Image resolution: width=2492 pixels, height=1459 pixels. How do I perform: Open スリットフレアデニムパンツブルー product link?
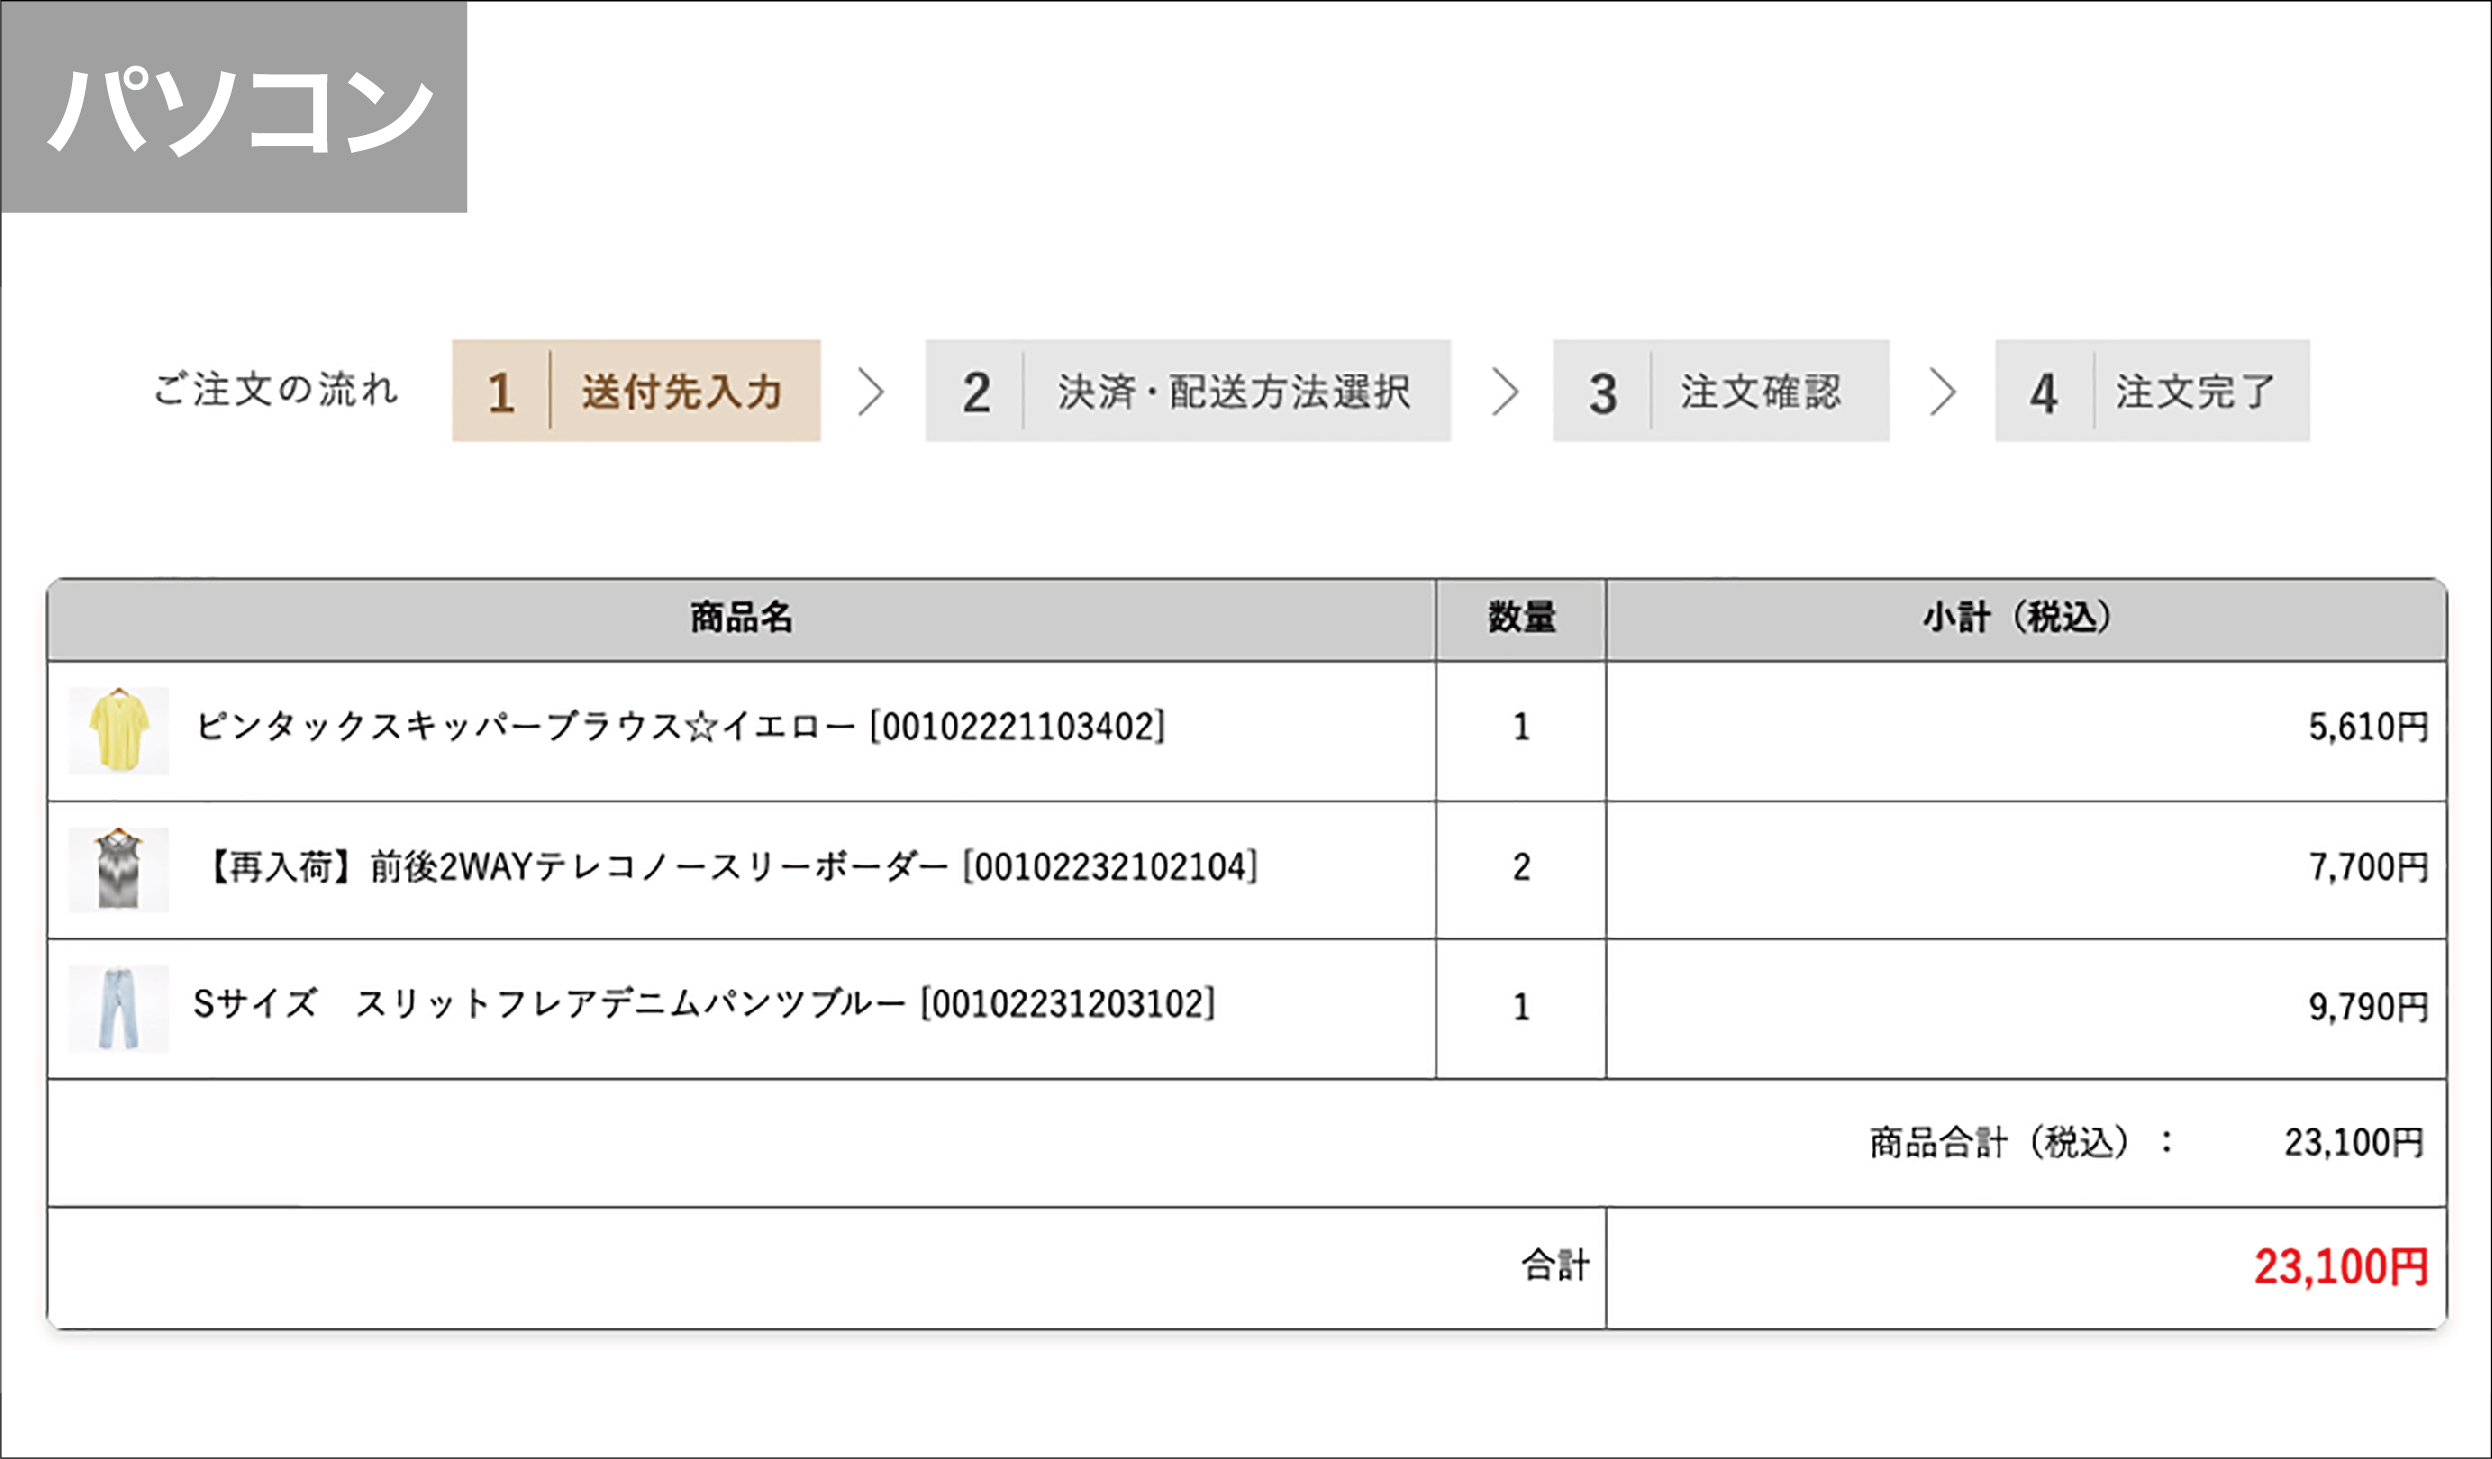point(704,1004)
